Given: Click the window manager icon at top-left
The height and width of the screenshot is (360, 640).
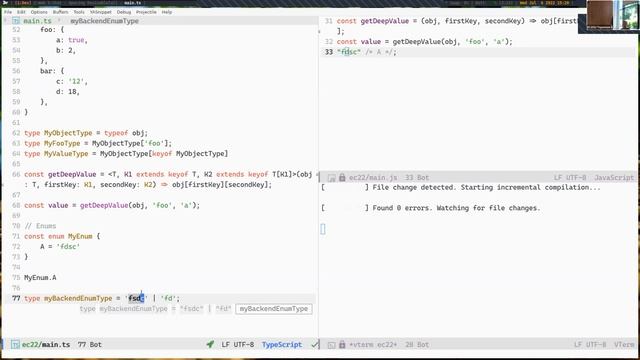Looking at the screenshot, I should (x=5, y=3).
